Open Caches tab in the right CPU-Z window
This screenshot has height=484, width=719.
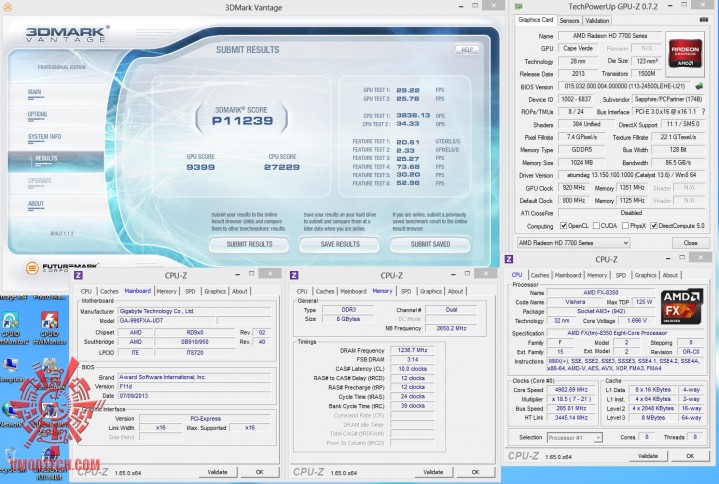point(540,275)
